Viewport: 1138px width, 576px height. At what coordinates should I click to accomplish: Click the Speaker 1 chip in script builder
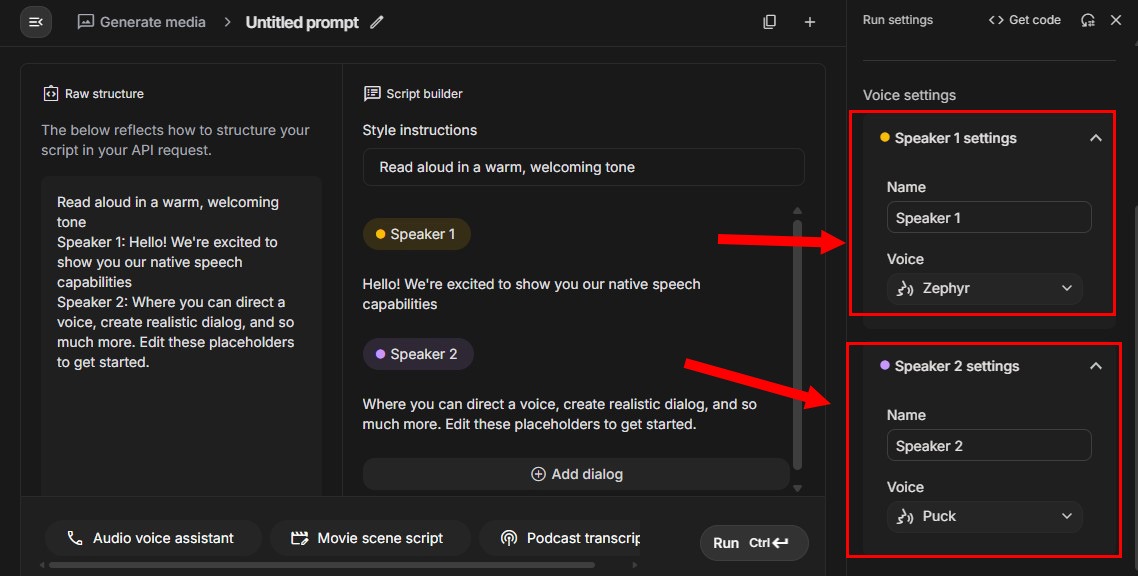click(416, 234)
